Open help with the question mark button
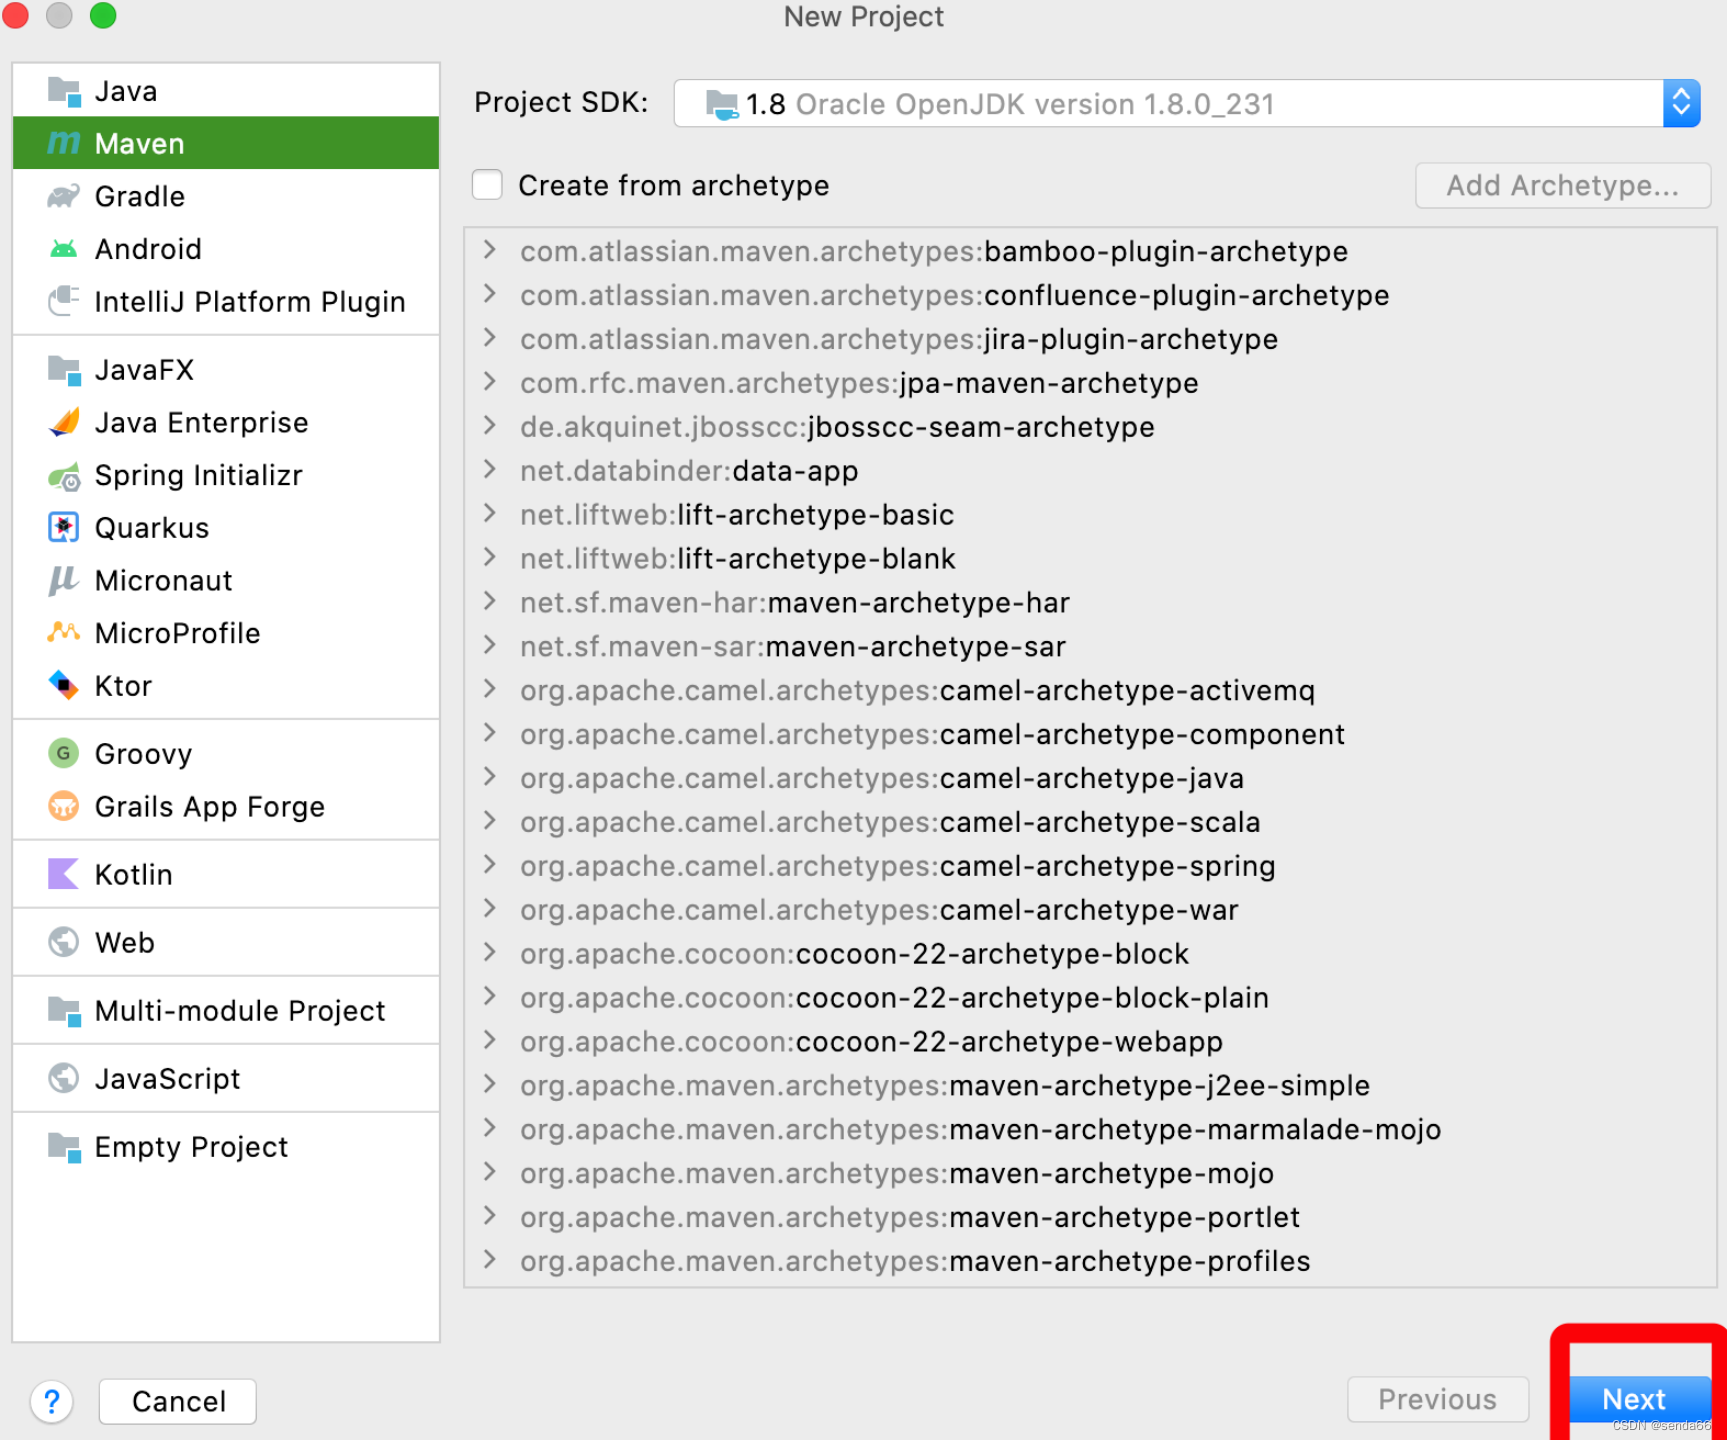Screen dimensions: 1727x1440 [52, 1401]
